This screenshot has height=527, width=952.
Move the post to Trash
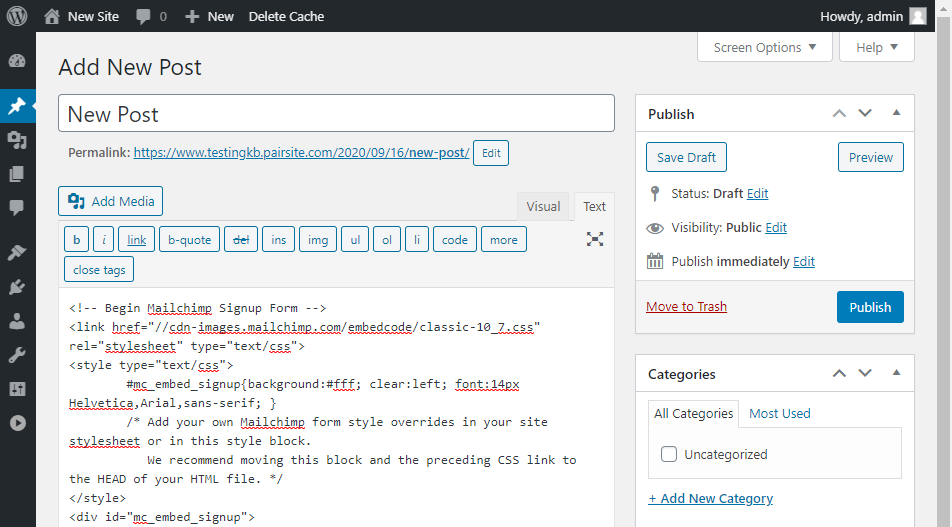point(686,307)
